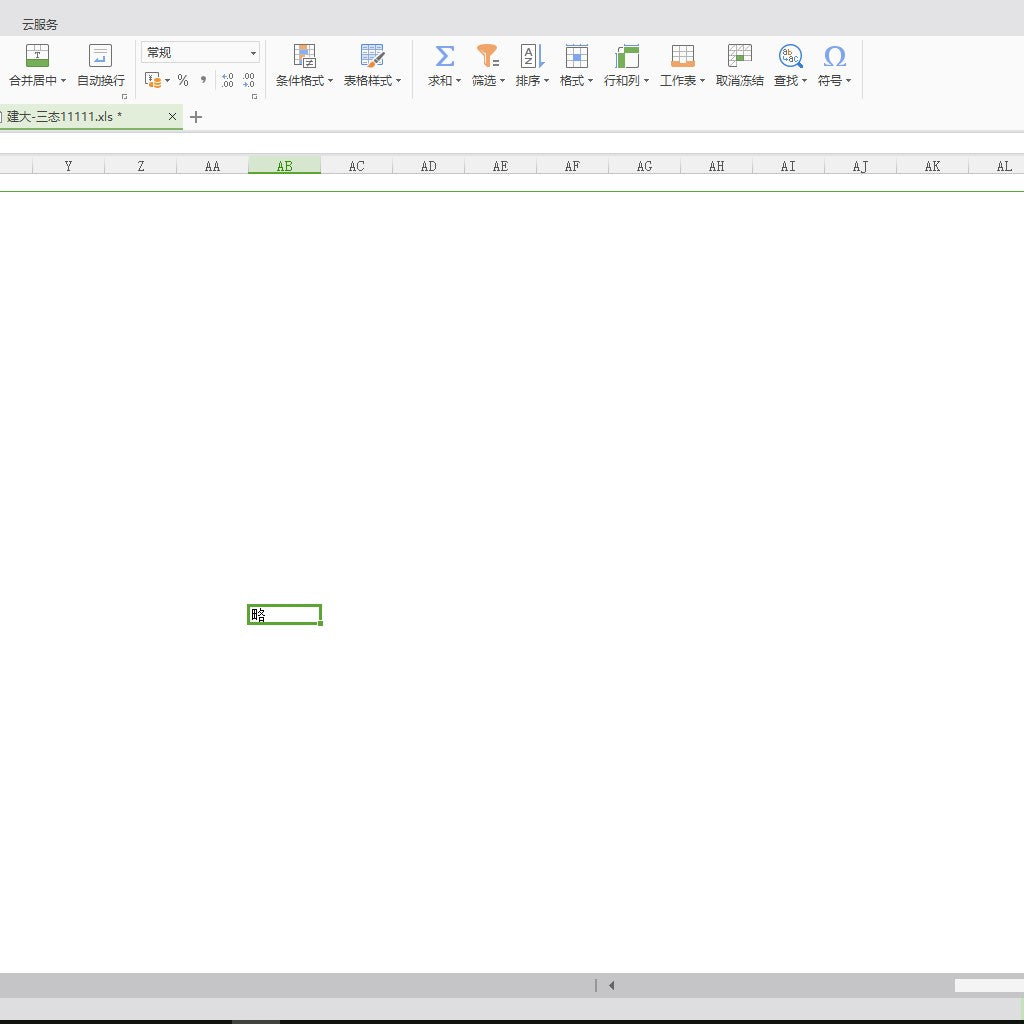
Task: Open the 云服务 cloud services menu
Action: click(40, 24)
